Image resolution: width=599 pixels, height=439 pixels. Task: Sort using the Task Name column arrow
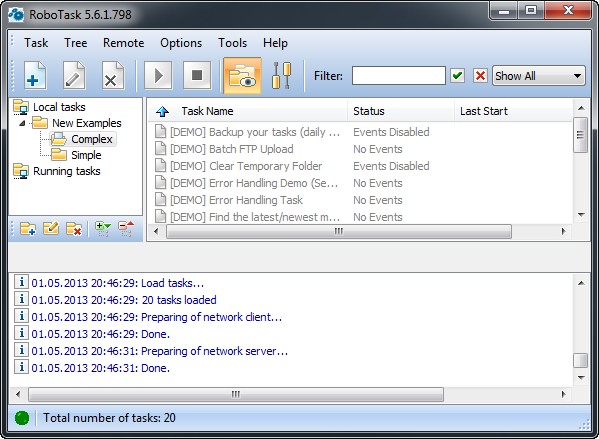163,111
